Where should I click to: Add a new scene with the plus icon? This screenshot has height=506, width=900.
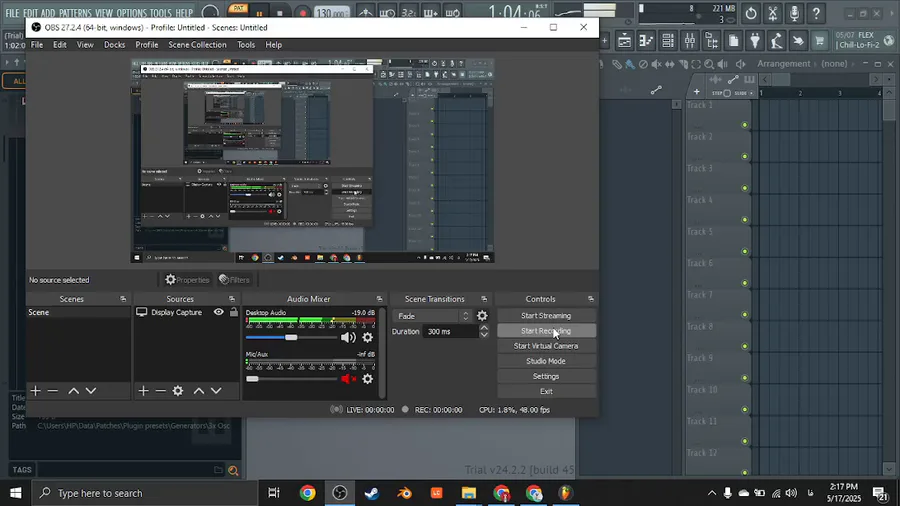(x=36, y=391)
